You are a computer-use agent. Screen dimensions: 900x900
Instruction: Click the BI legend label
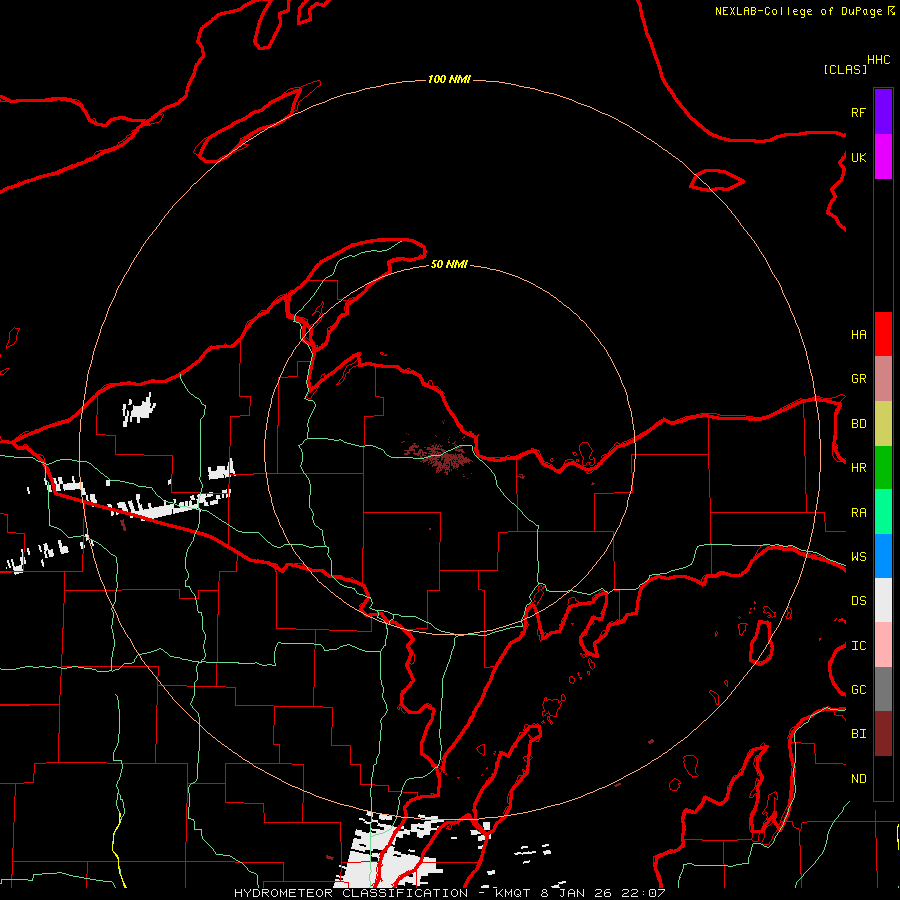pyautogui.click(x=858, y=734)
